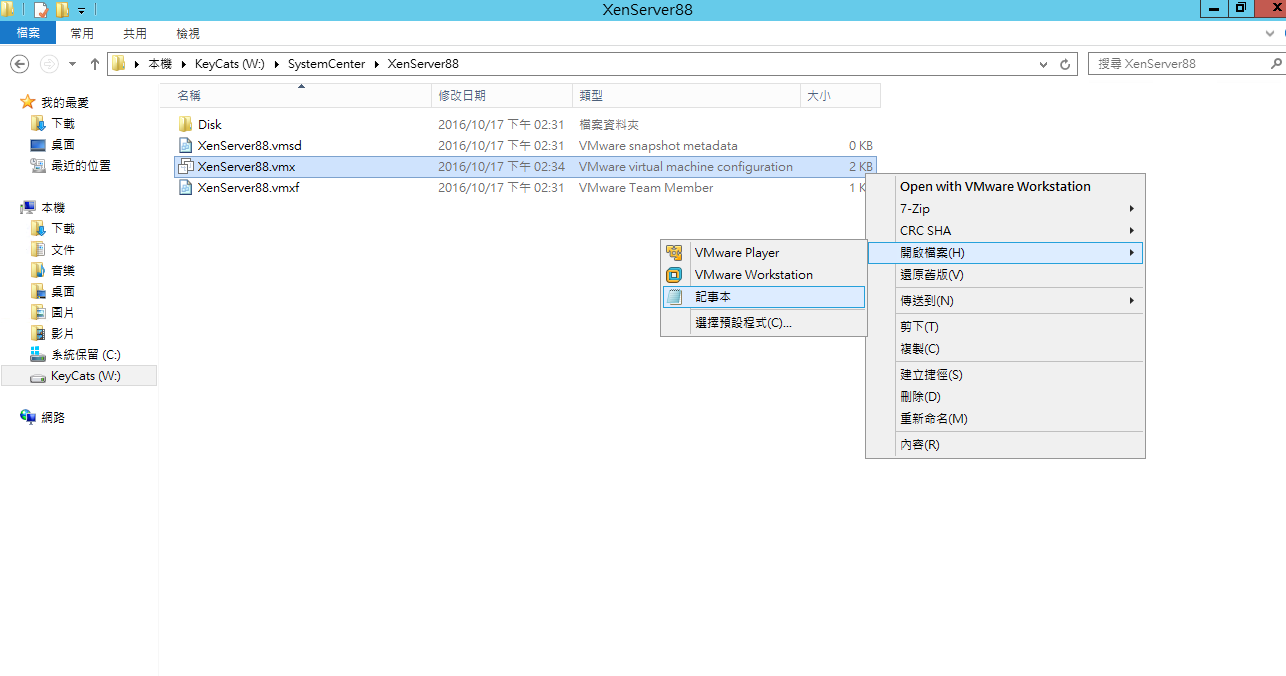Screen dimensions: 1286x676
Task: Click KeyCats (W:) in the address bar
Action: (230, 63)
